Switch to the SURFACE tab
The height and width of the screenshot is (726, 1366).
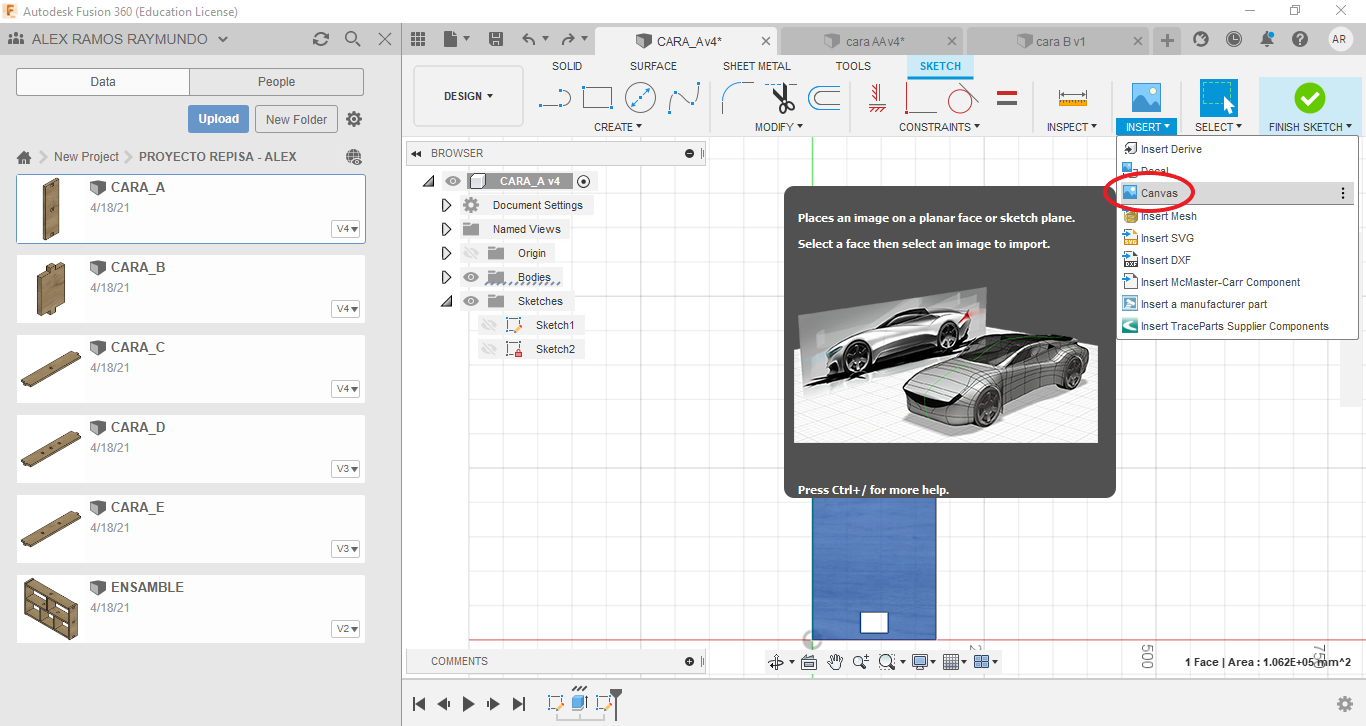point(653,66)
